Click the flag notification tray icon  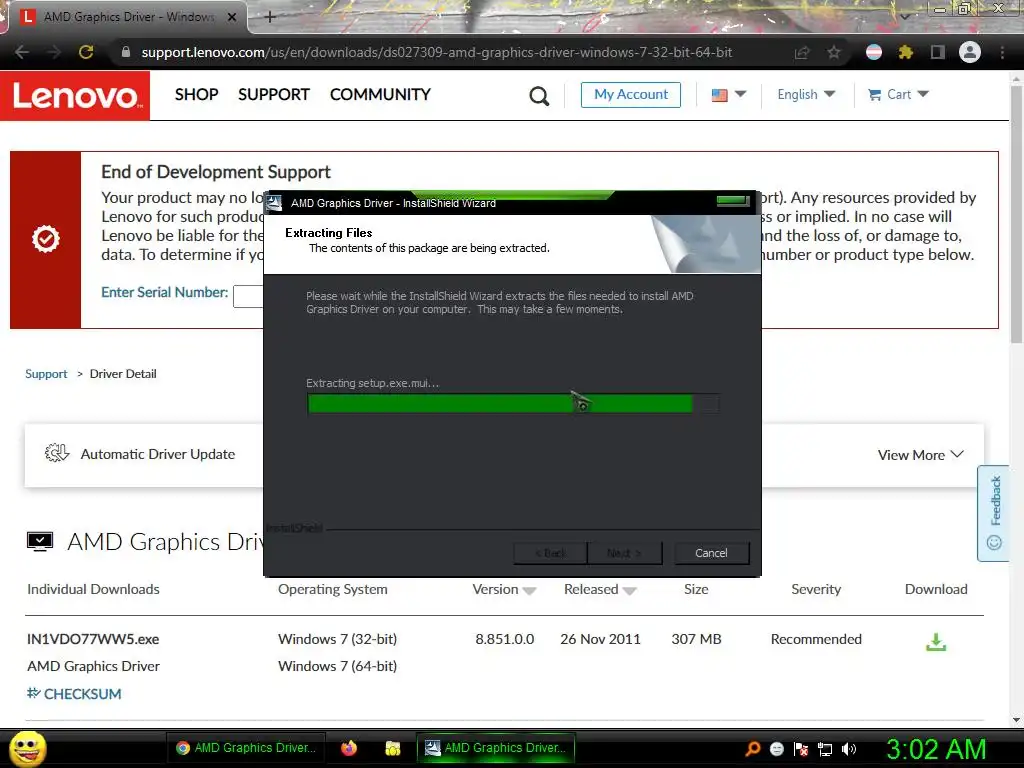801,749
